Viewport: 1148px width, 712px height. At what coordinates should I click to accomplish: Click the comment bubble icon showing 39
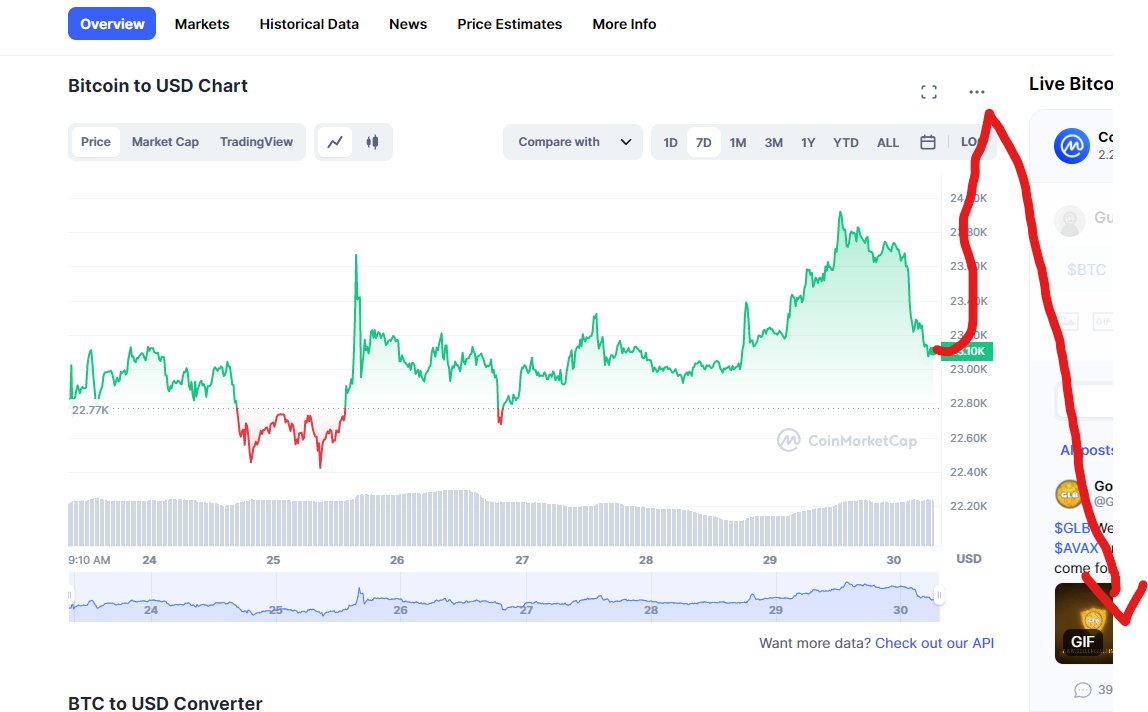1083,690
